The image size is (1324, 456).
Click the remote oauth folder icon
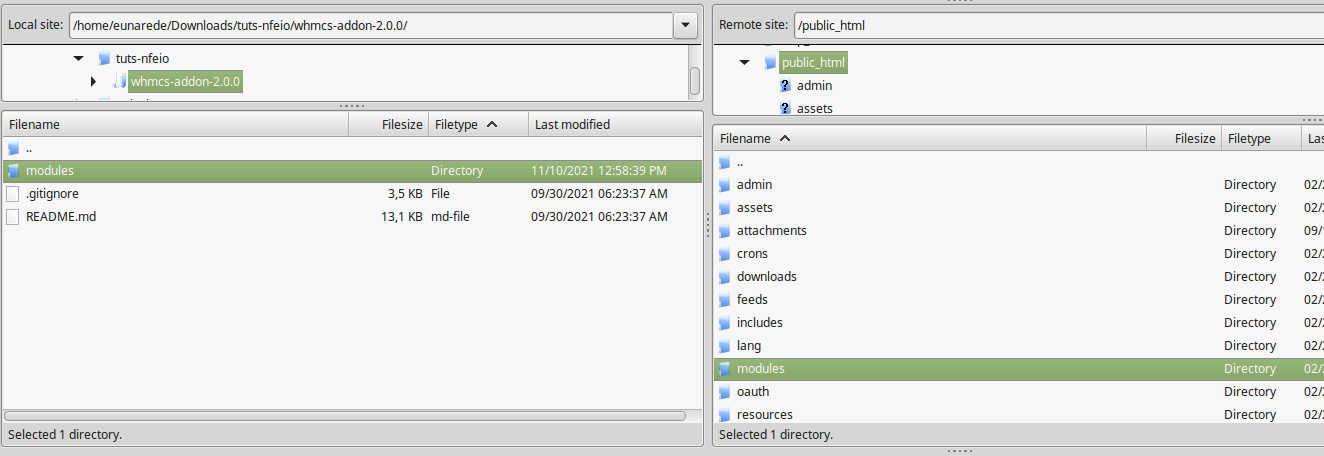point(725,392)
